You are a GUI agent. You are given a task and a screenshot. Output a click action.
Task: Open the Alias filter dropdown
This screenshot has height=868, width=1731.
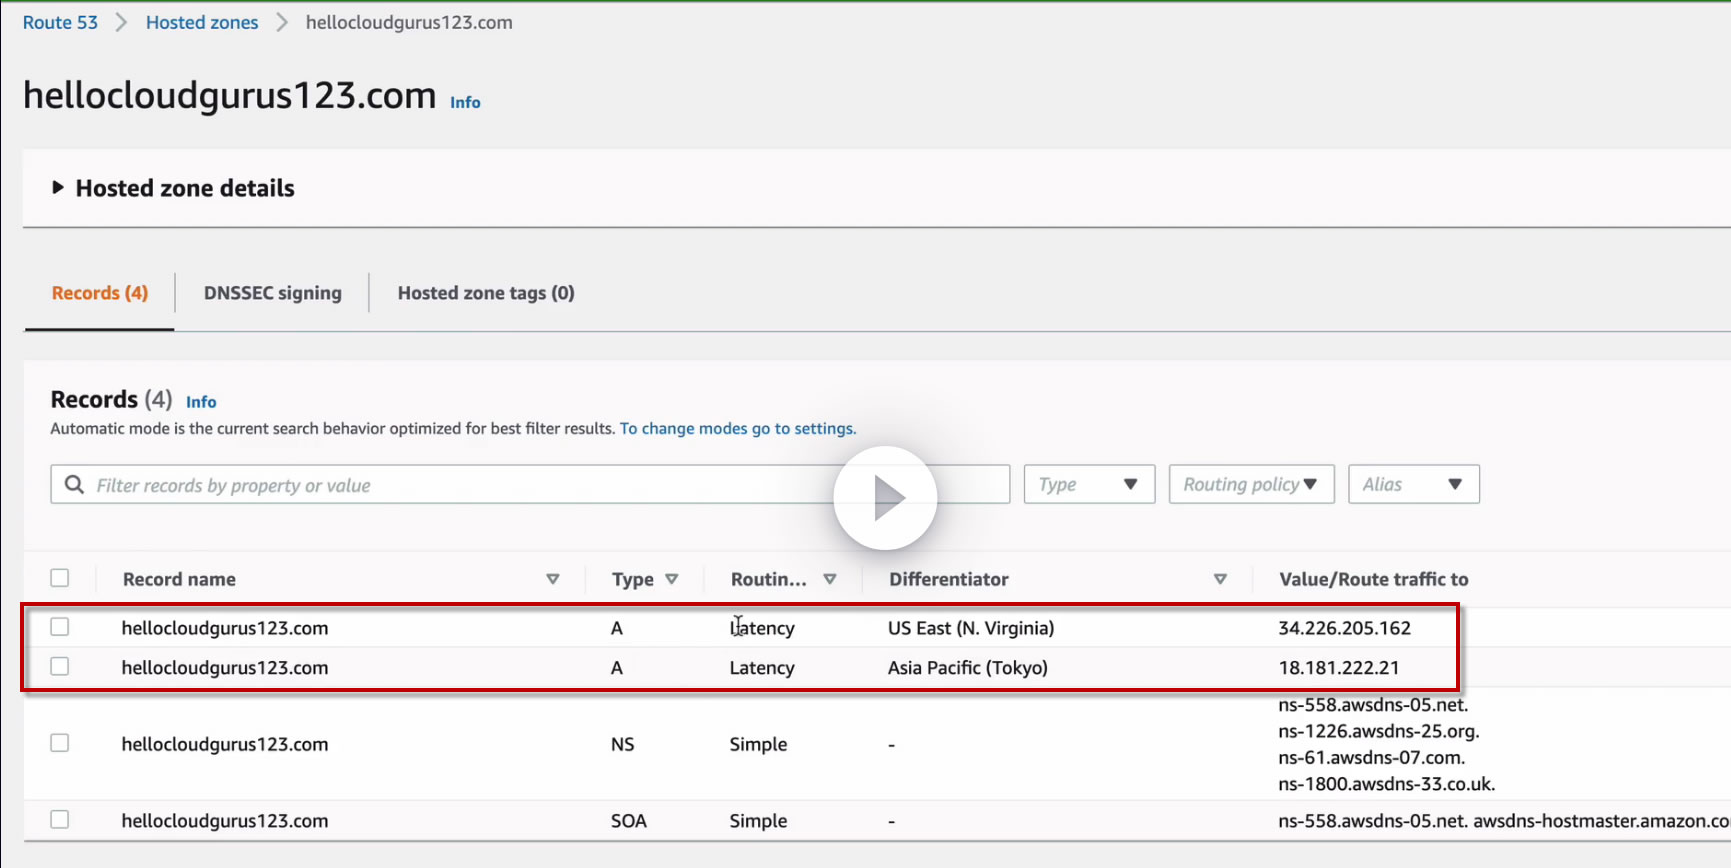click(x=1413, y=485)
